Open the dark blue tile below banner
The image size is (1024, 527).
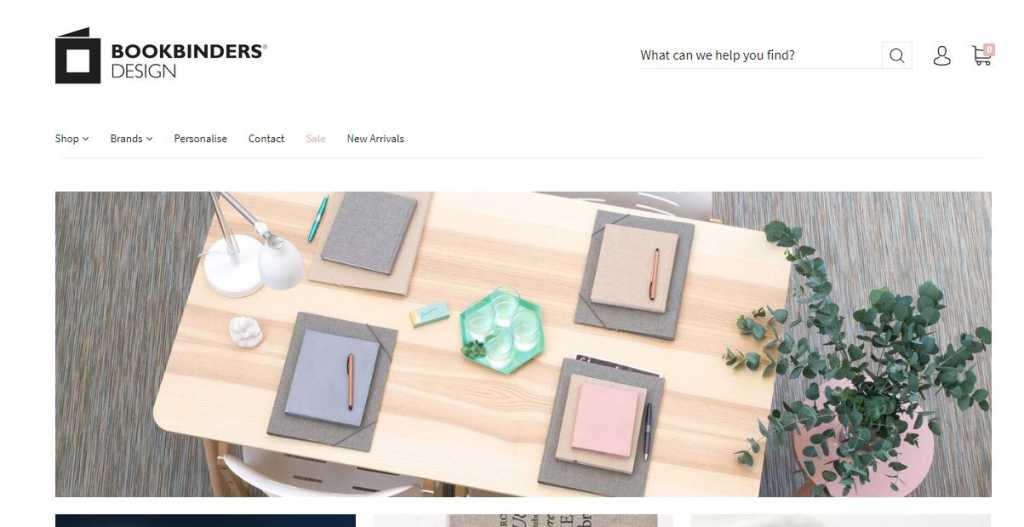(206, 520)
